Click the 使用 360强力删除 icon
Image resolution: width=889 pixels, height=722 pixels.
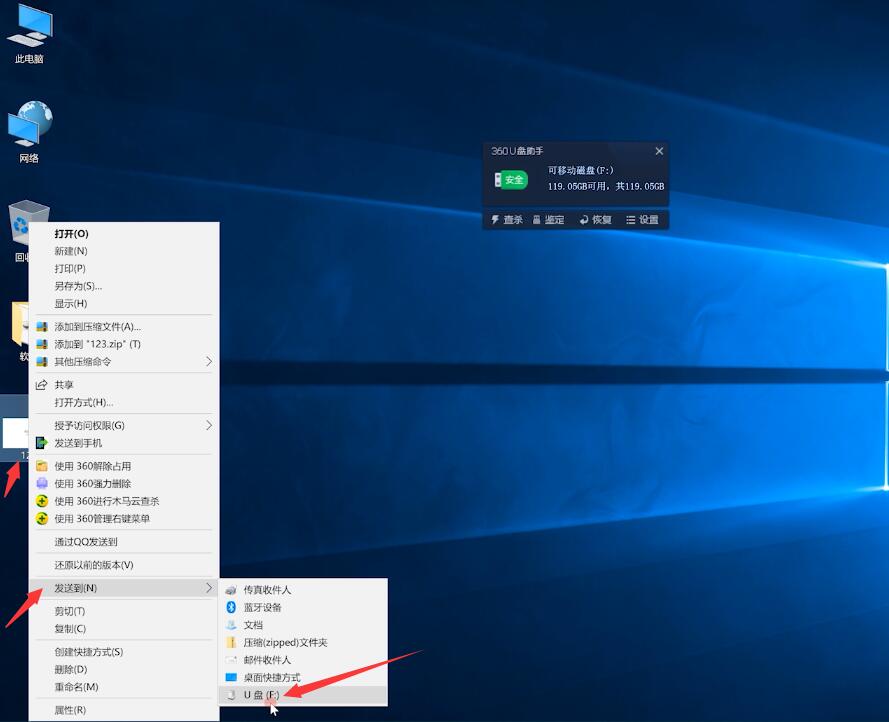(41, 484)
